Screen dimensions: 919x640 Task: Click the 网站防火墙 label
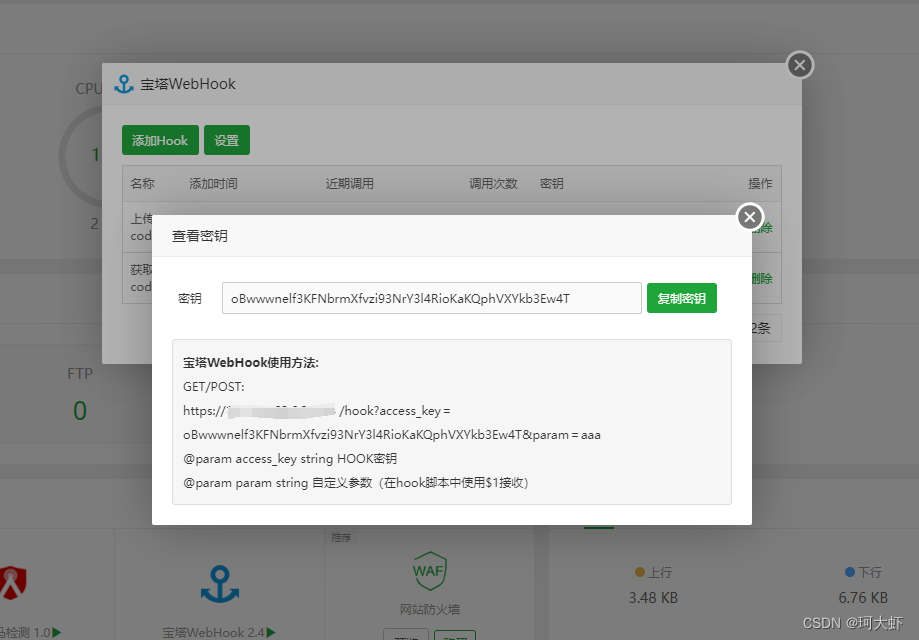430,610
